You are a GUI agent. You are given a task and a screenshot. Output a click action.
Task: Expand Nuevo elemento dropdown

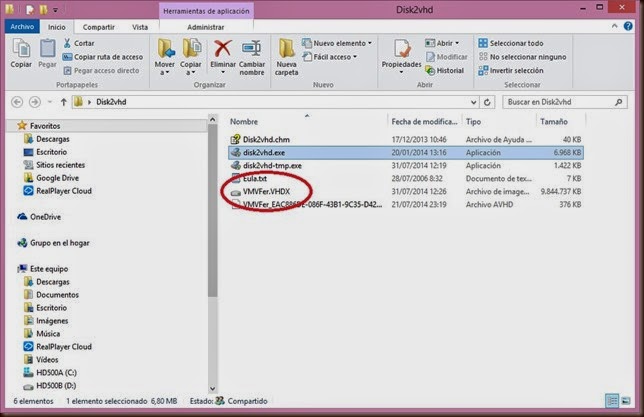click(x=370, y=43)
